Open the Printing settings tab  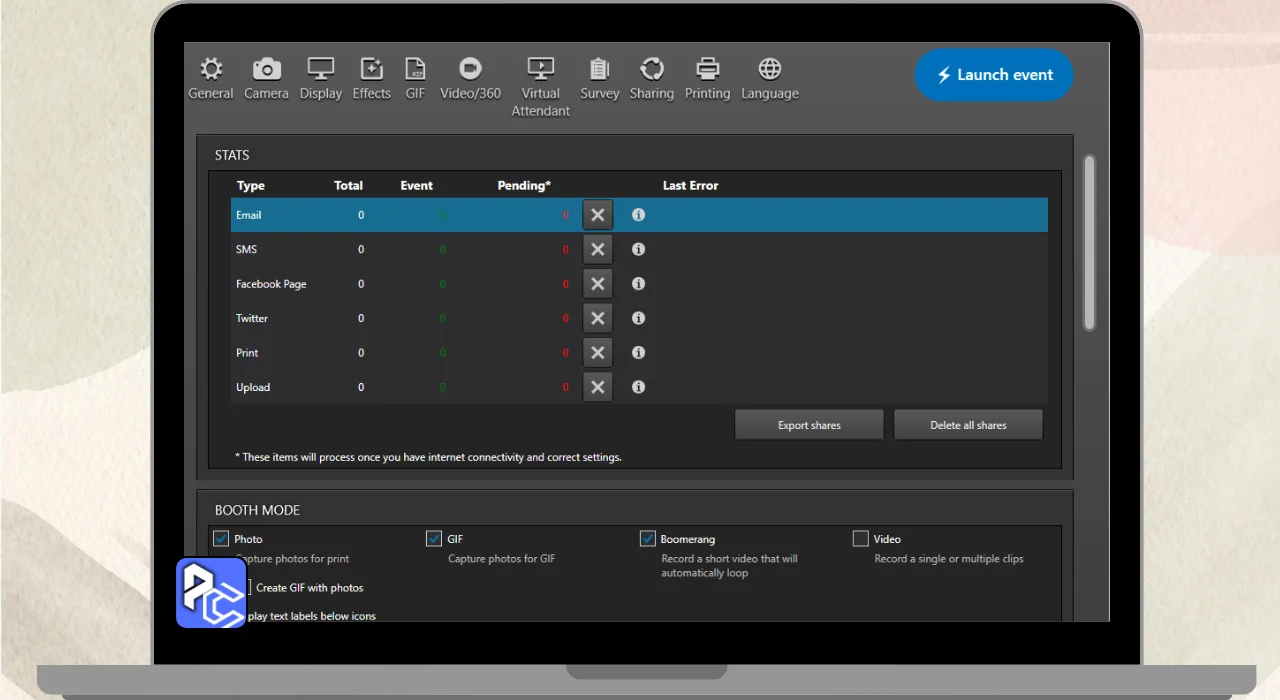point(707,69)
